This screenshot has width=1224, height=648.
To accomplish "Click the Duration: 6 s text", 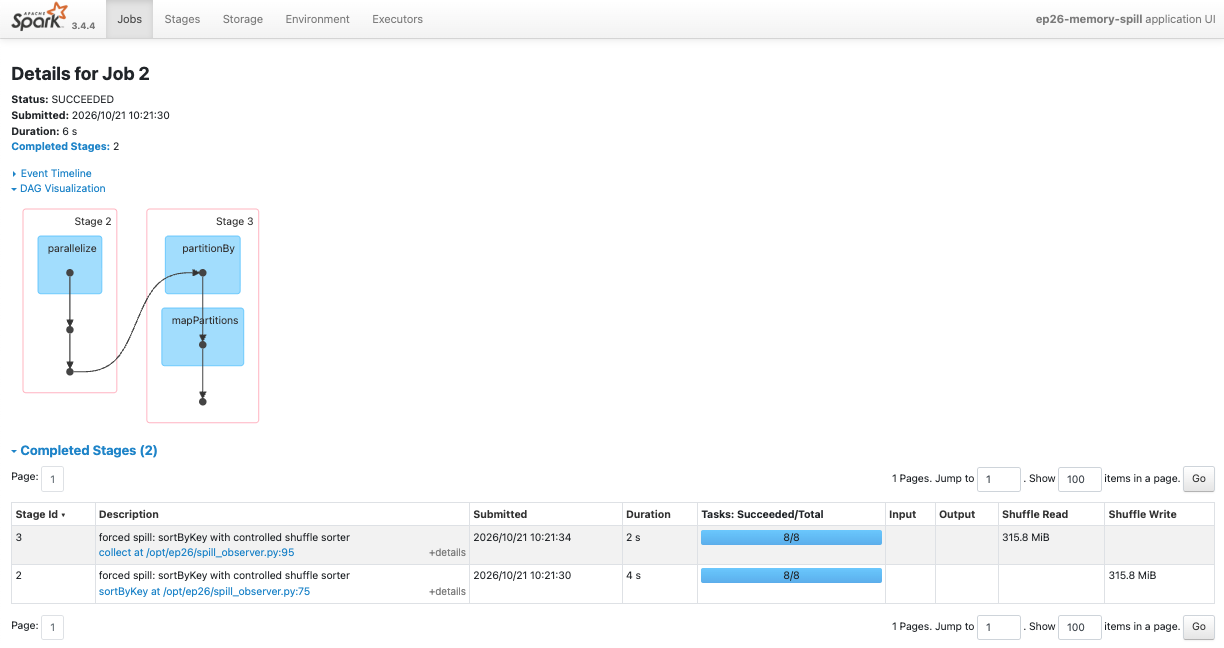I will (x=44, y=131).
